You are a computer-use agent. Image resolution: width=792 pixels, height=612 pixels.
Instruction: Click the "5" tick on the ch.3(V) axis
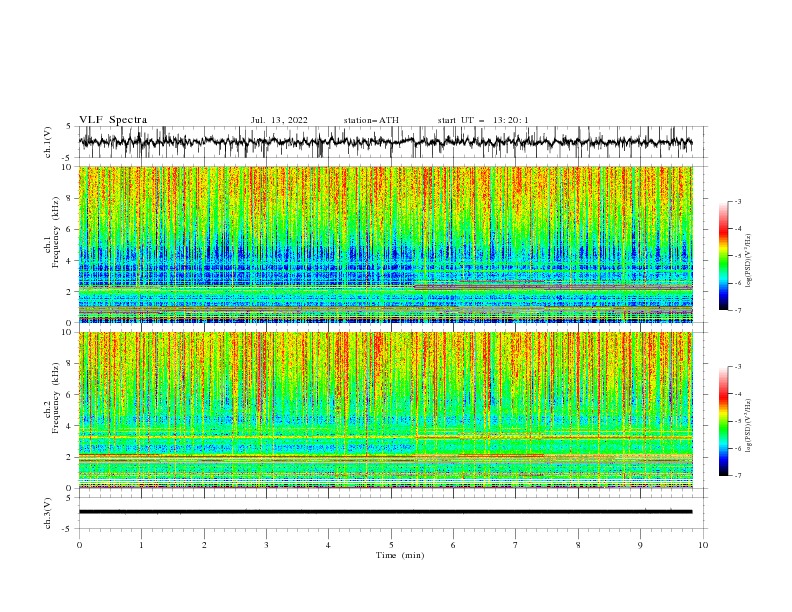[69, 497]
